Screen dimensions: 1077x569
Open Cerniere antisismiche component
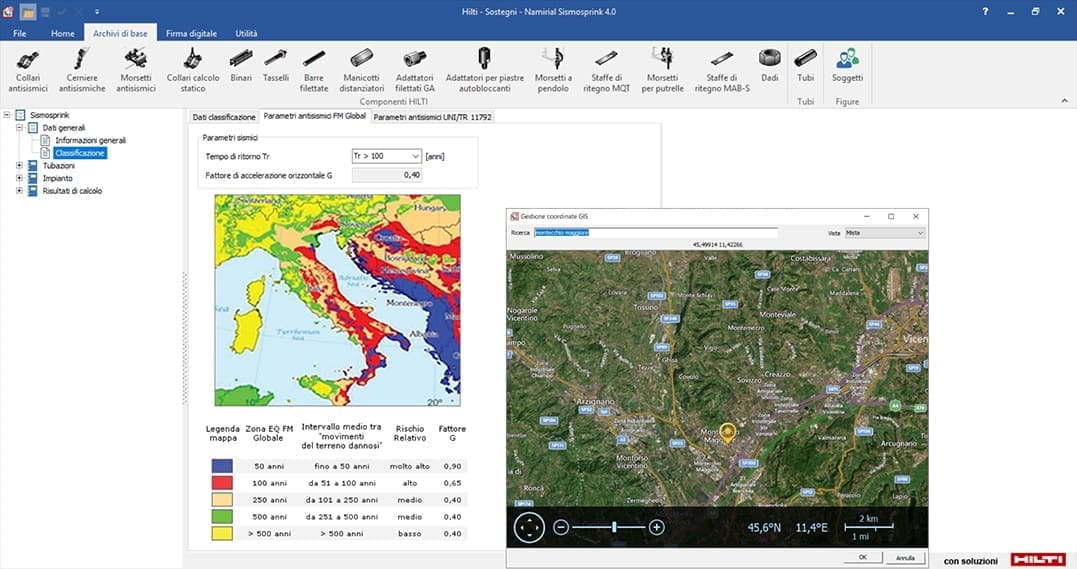tap(82, 69)
